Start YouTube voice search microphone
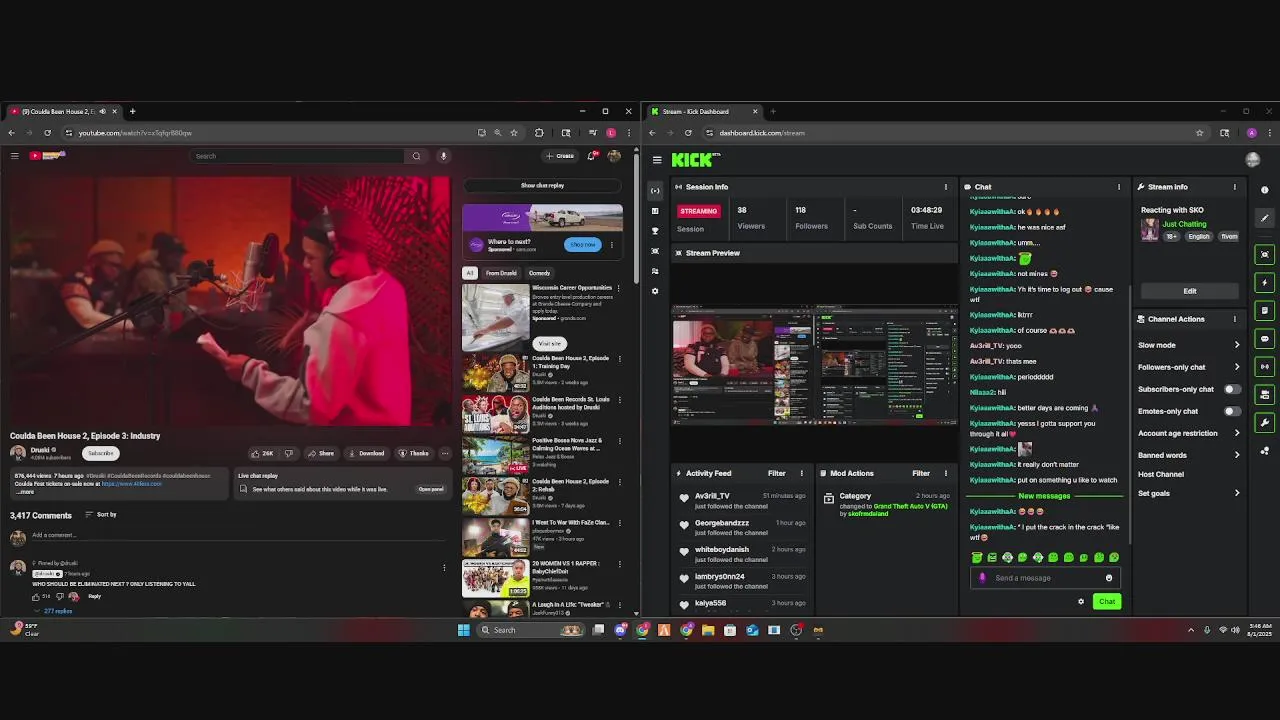 (x=443, y=156)
